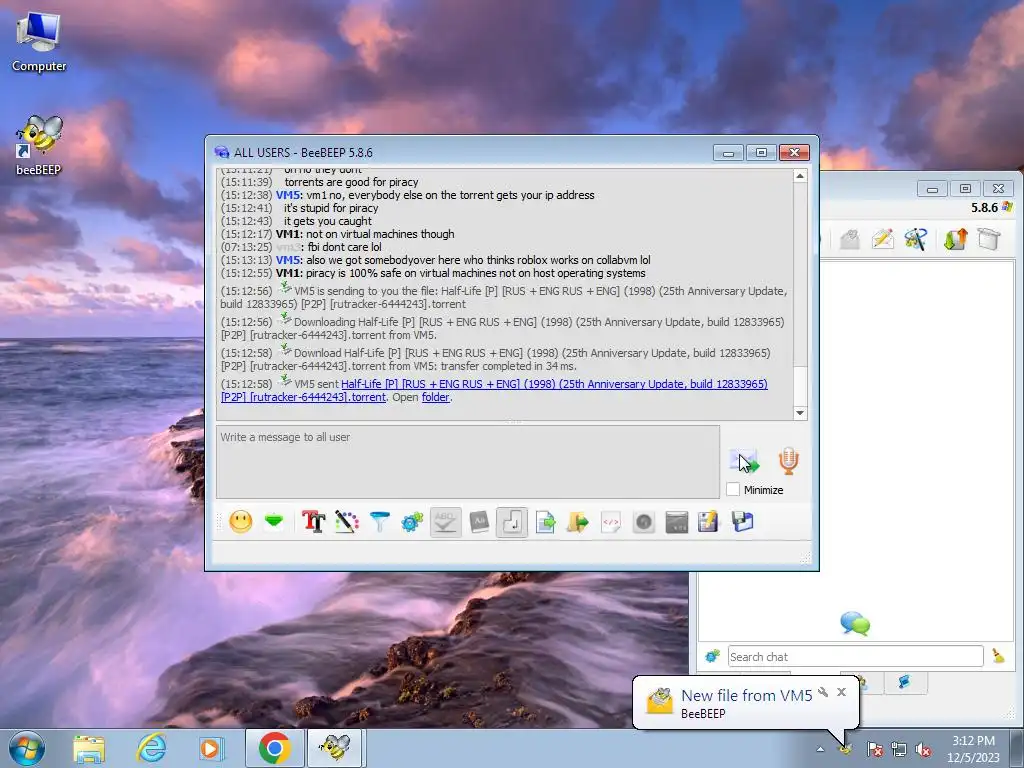The height and width of the screenshot is (768, 1024).
Task: Click the gray dictionary book icon
Action: (x=479, y=522)
